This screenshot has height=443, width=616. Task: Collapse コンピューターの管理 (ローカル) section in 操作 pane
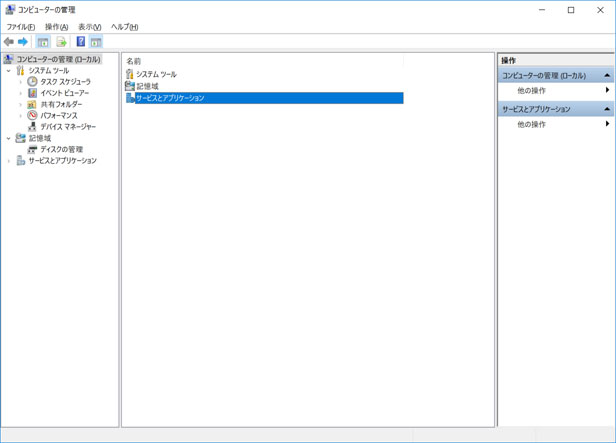click(607, 75)
